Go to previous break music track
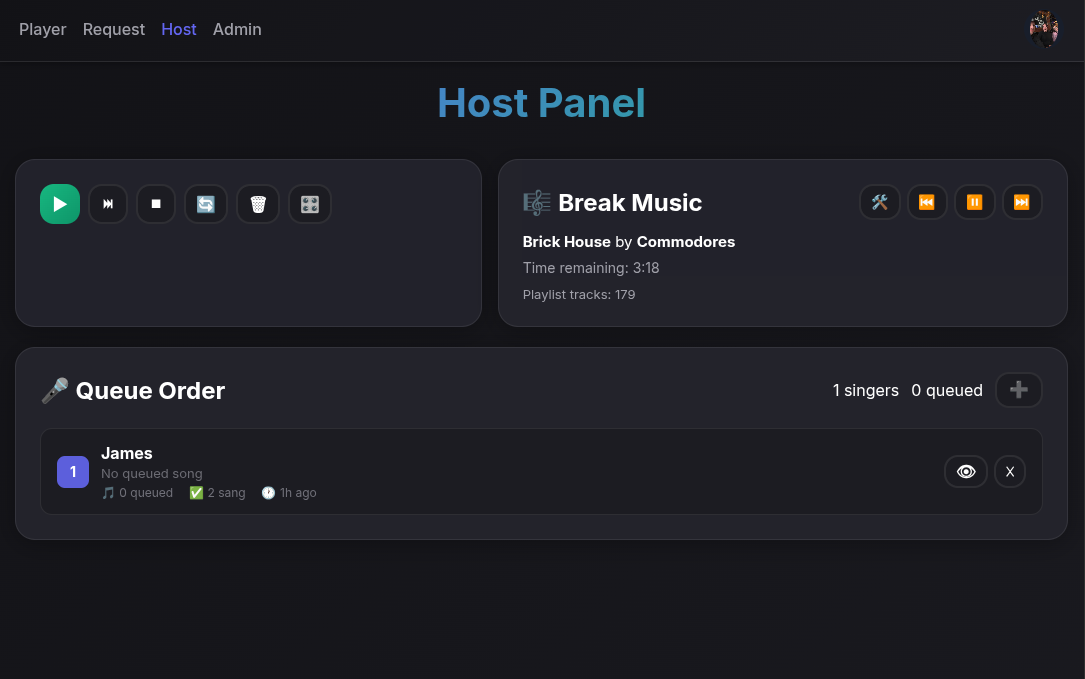This screenshot has height=679, width=1085. (927, 202)
